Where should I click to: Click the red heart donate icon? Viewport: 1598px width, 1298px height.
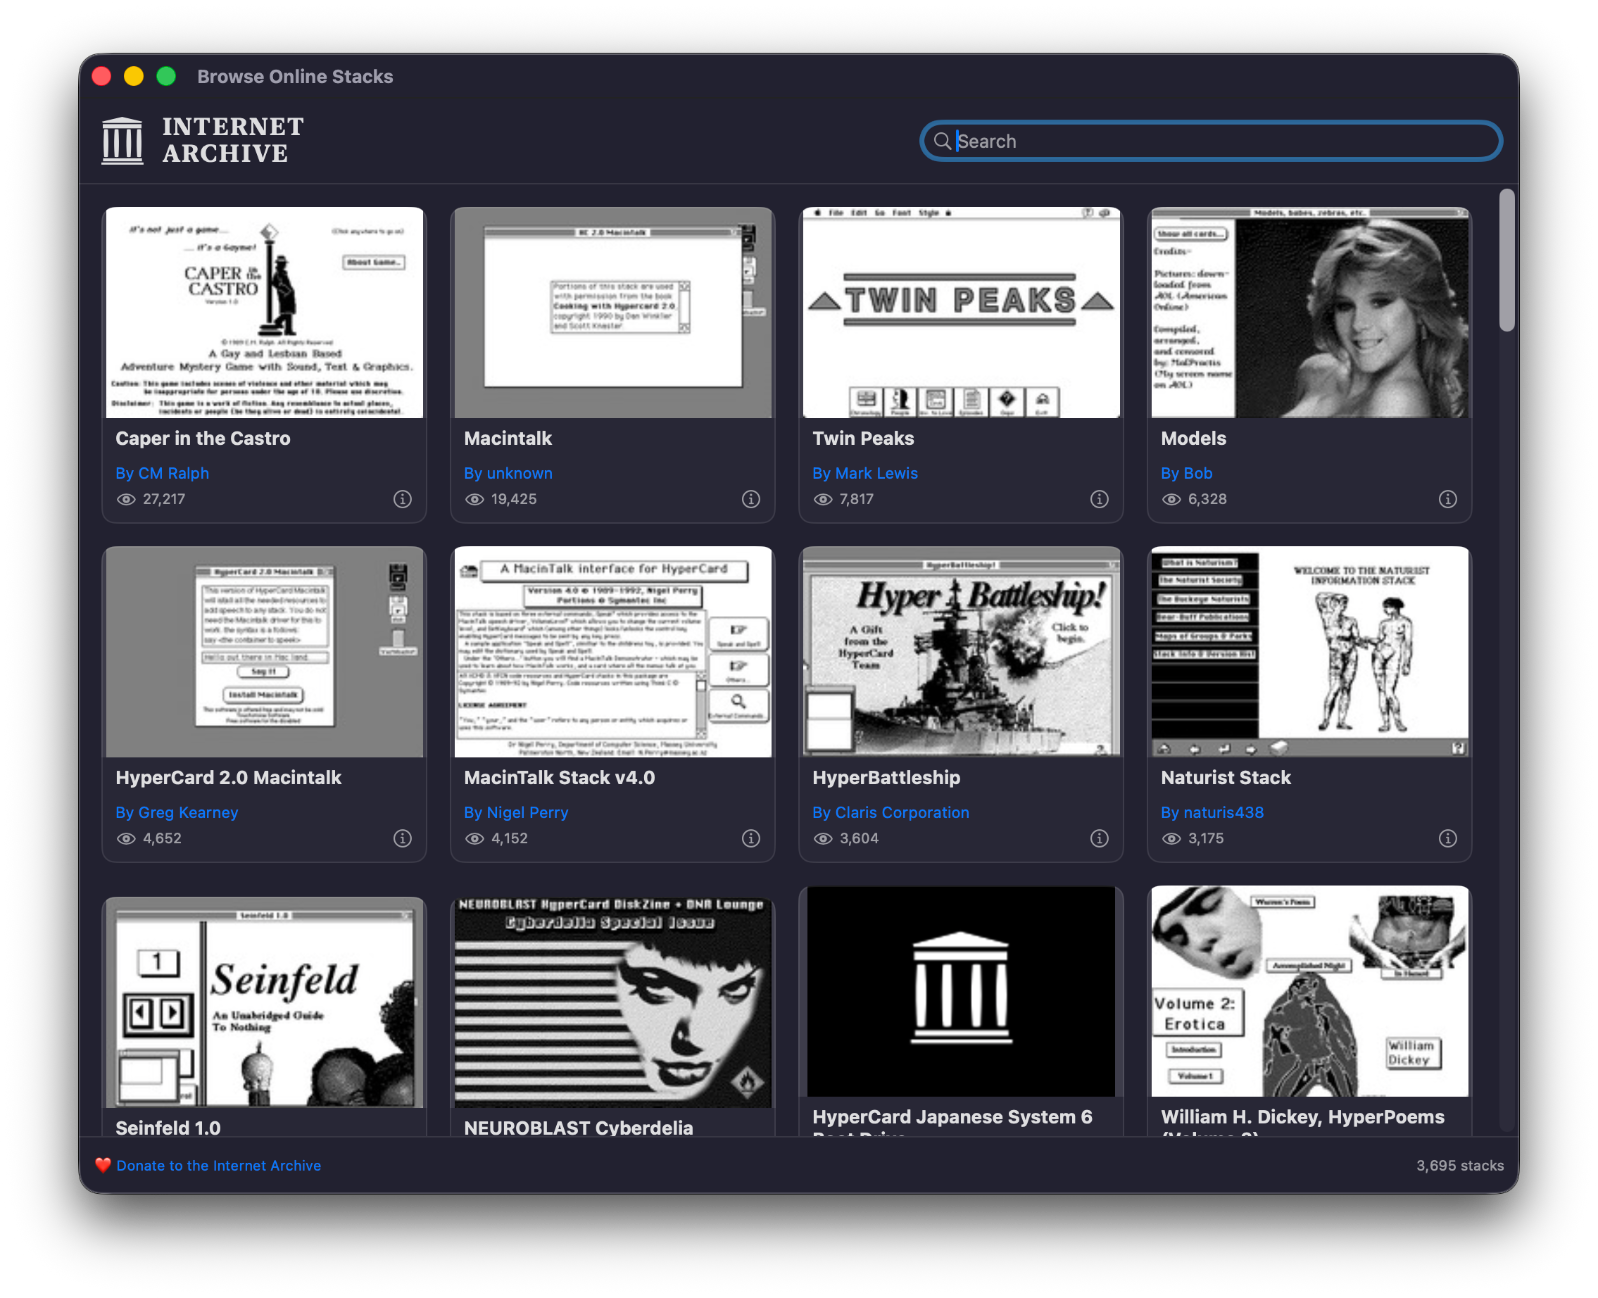tap(103, 1165)
